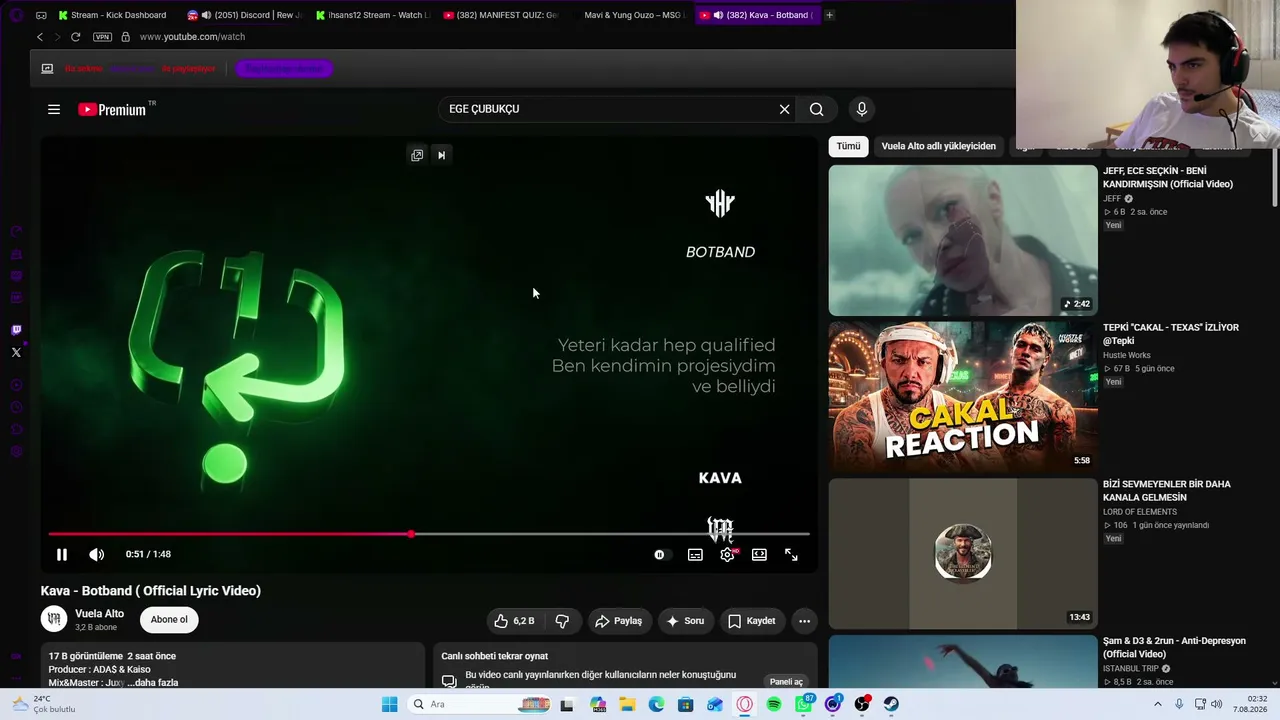The width and height of the screenshot is (1280, 720).
Task: Dislike the Kava - Botband video
Action: [x=562, y=621]
